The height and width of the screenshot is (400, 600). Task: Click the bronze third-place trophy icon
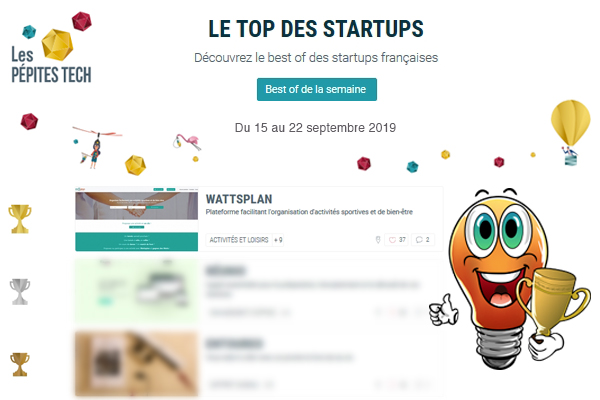click(20, 364)
